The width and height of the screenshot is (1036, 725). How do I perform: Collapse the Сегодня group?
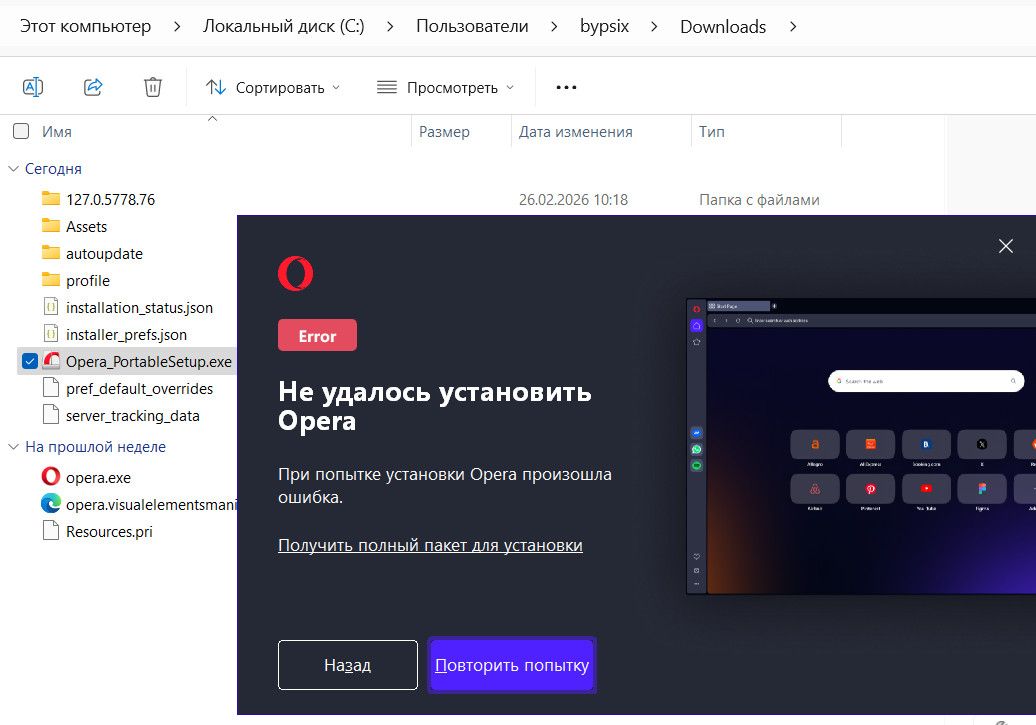13,169
